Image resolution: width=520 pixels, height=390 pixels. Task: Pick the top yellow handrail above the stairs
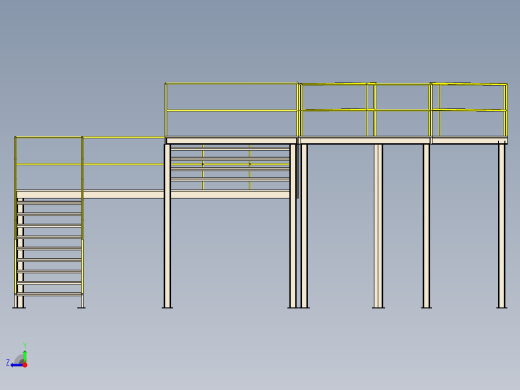tap(49, 137)
